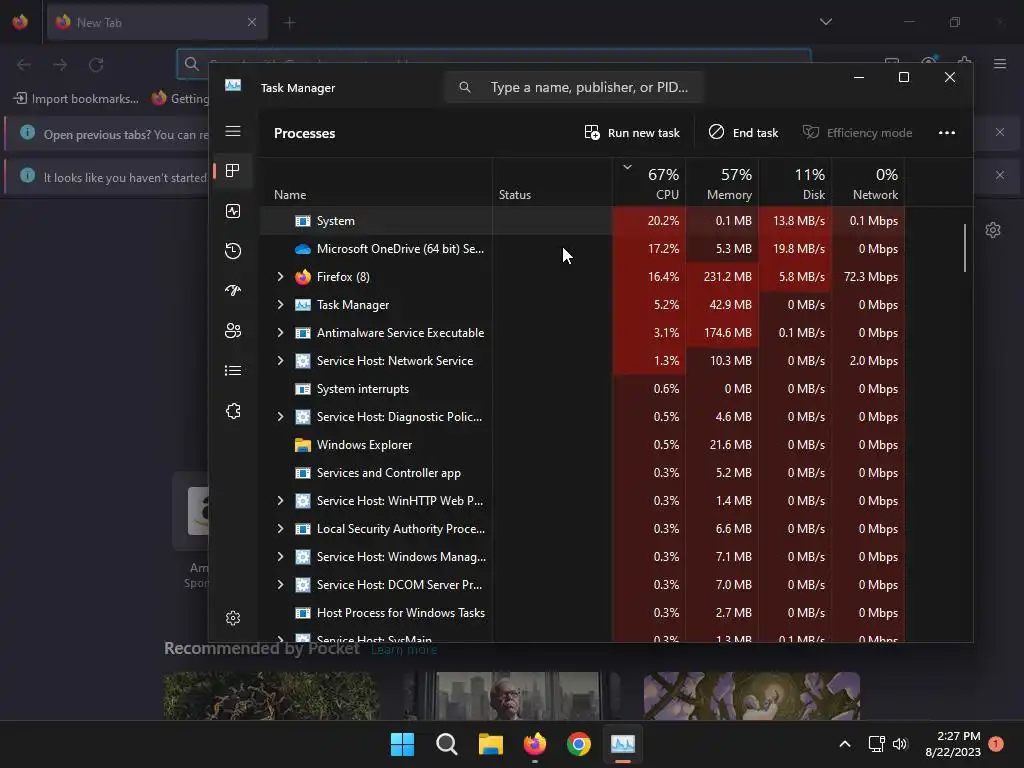Select Host Process for Windows Tasks row
The width and height of the screenshot is (1024, 768).
coord(582,613)
